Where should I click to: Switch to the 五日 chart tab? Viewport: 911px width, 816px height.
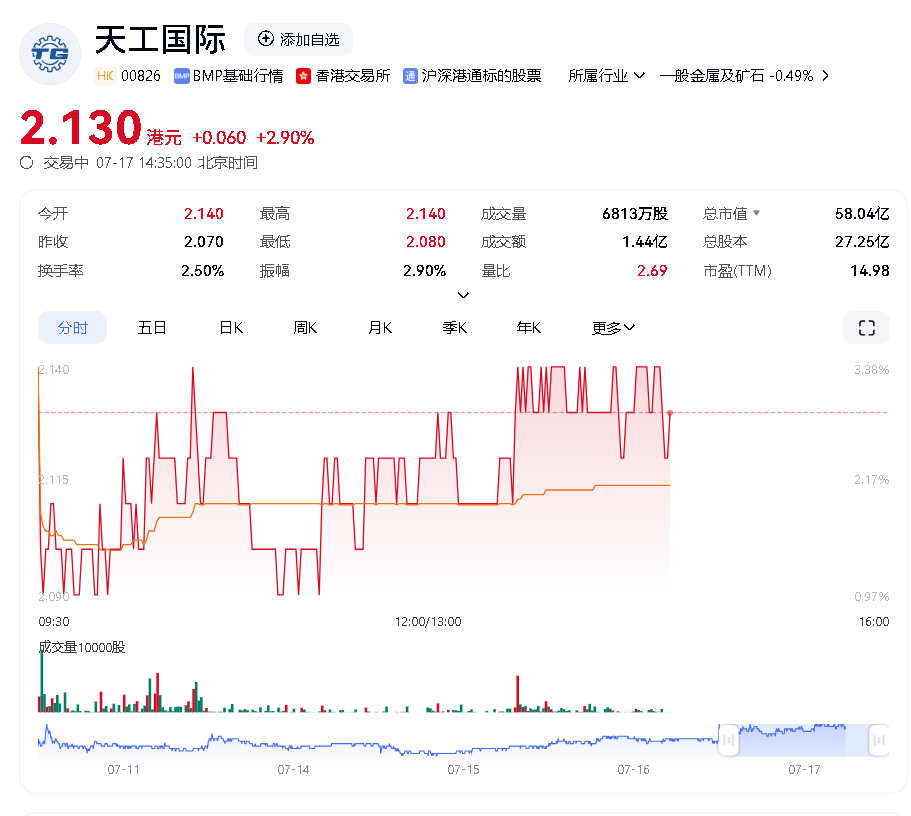(x=152, y=328)
